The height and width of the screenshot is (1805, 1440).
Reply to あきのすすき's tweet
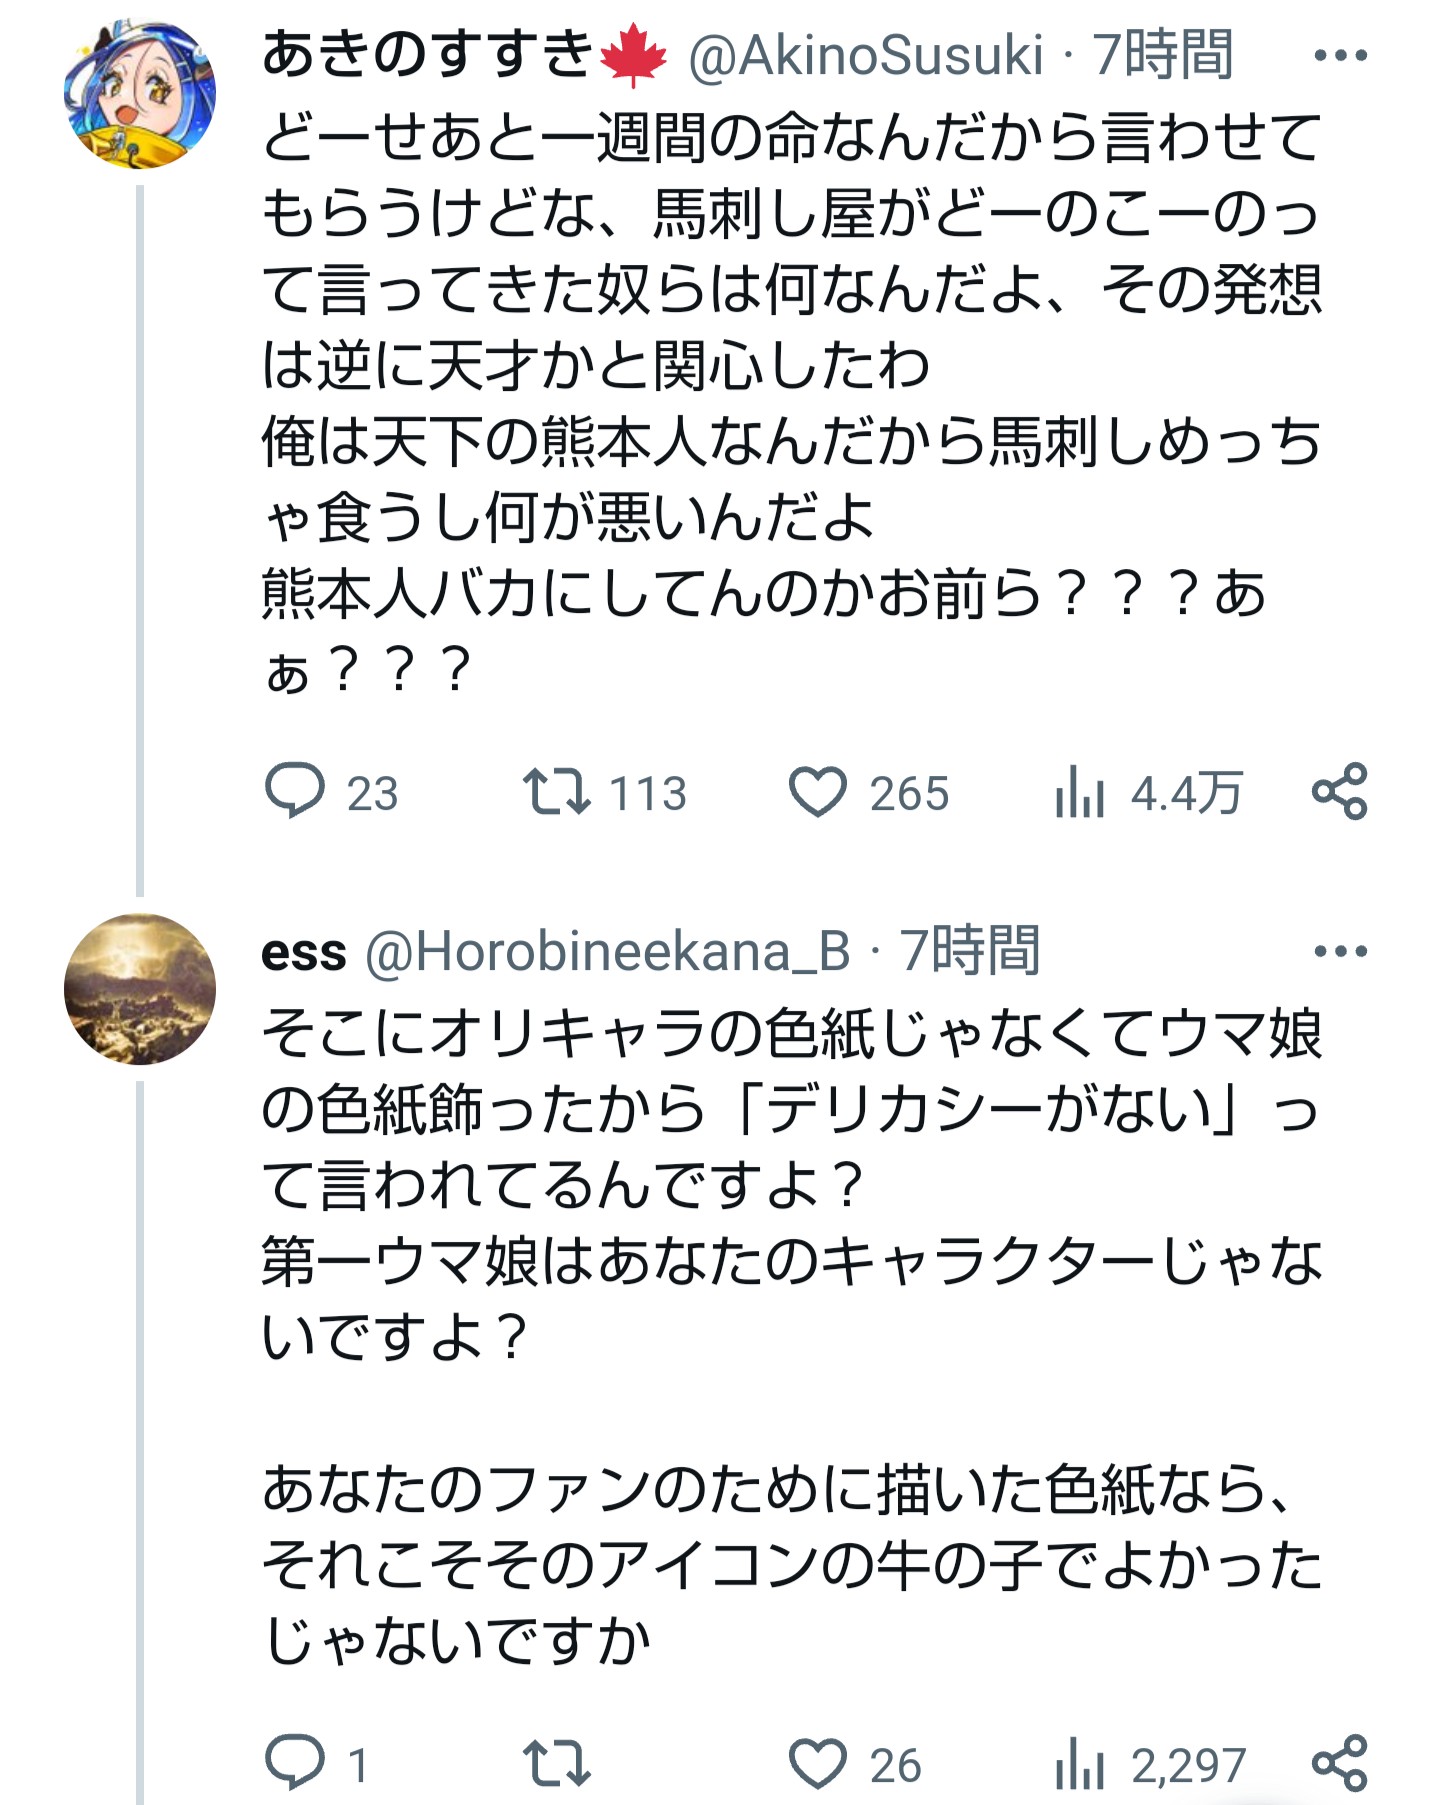[295, 791]
